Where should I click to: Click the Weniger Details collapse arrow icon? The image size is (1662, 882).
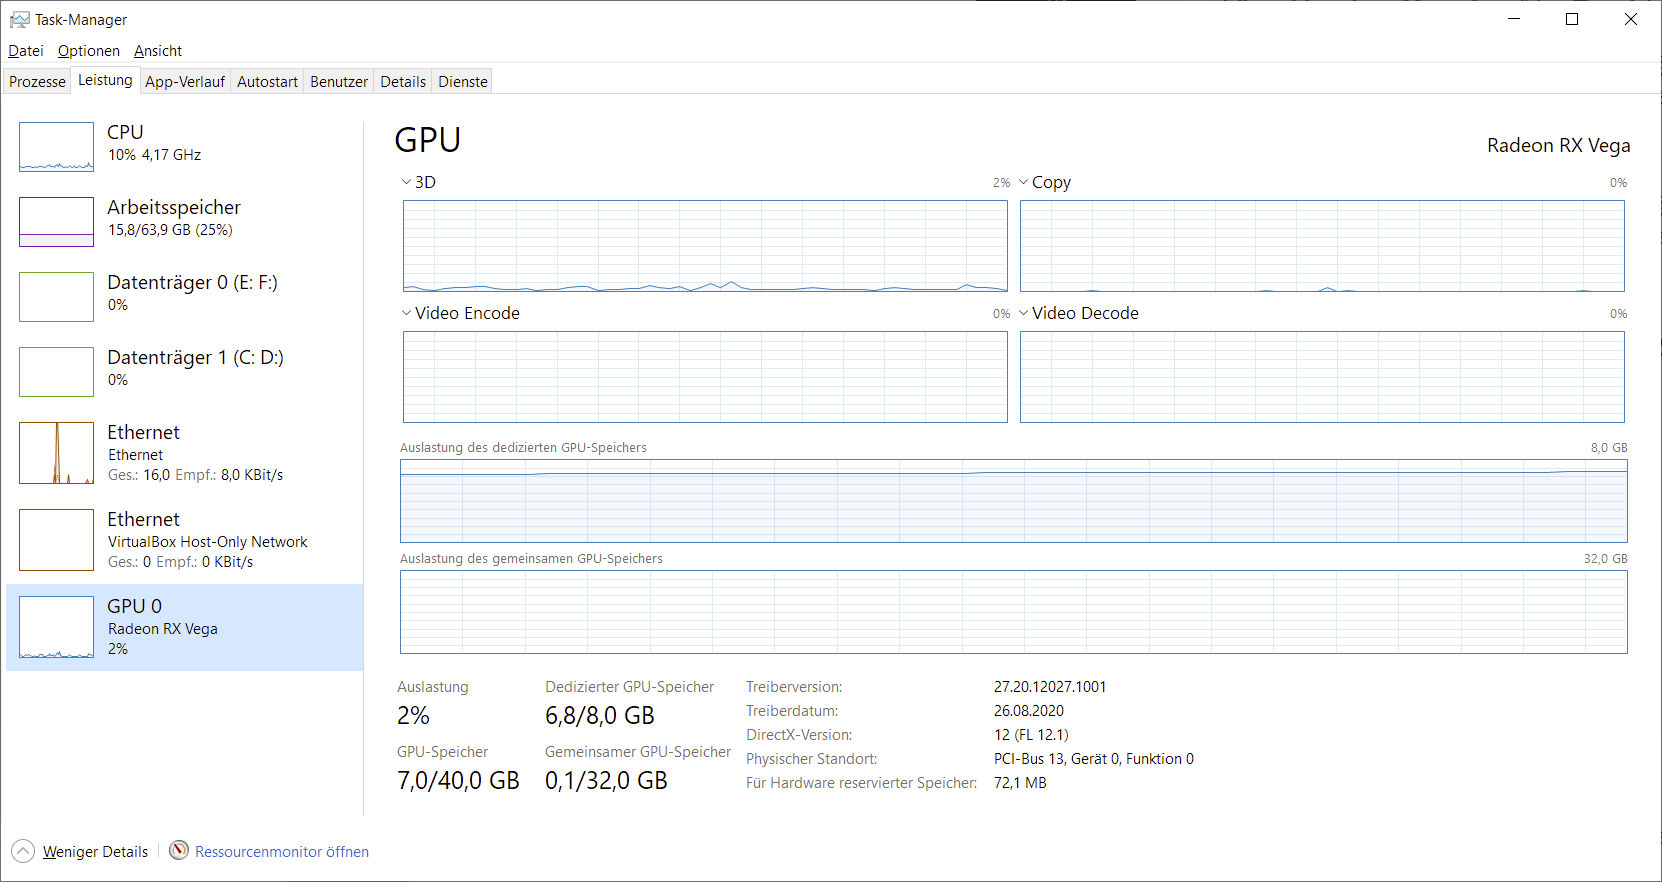[23, 852]
